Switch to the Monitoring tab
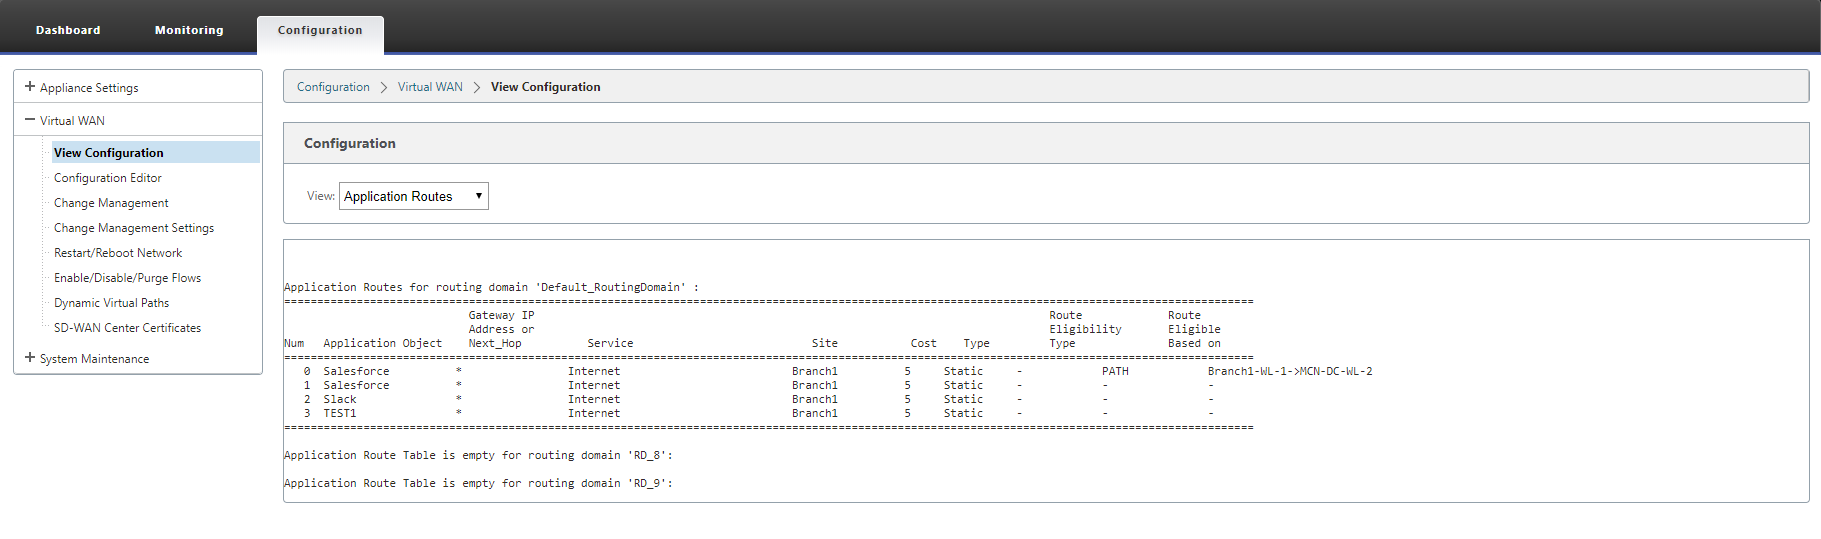 [x=189, y=30]
